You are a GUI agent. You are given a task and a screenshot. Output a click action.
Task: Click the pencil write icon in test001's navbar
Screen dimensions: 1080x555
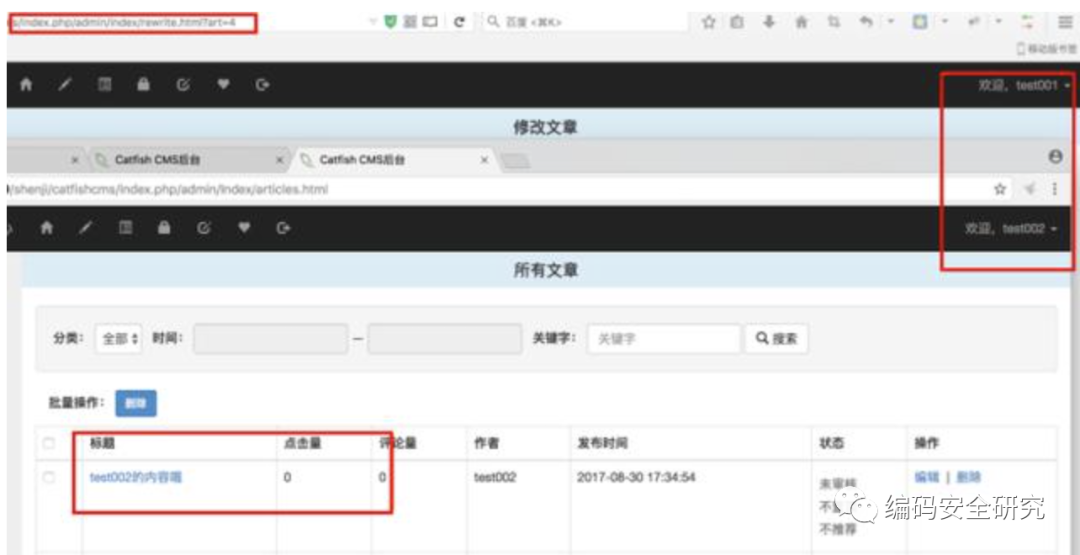(65, 85)
